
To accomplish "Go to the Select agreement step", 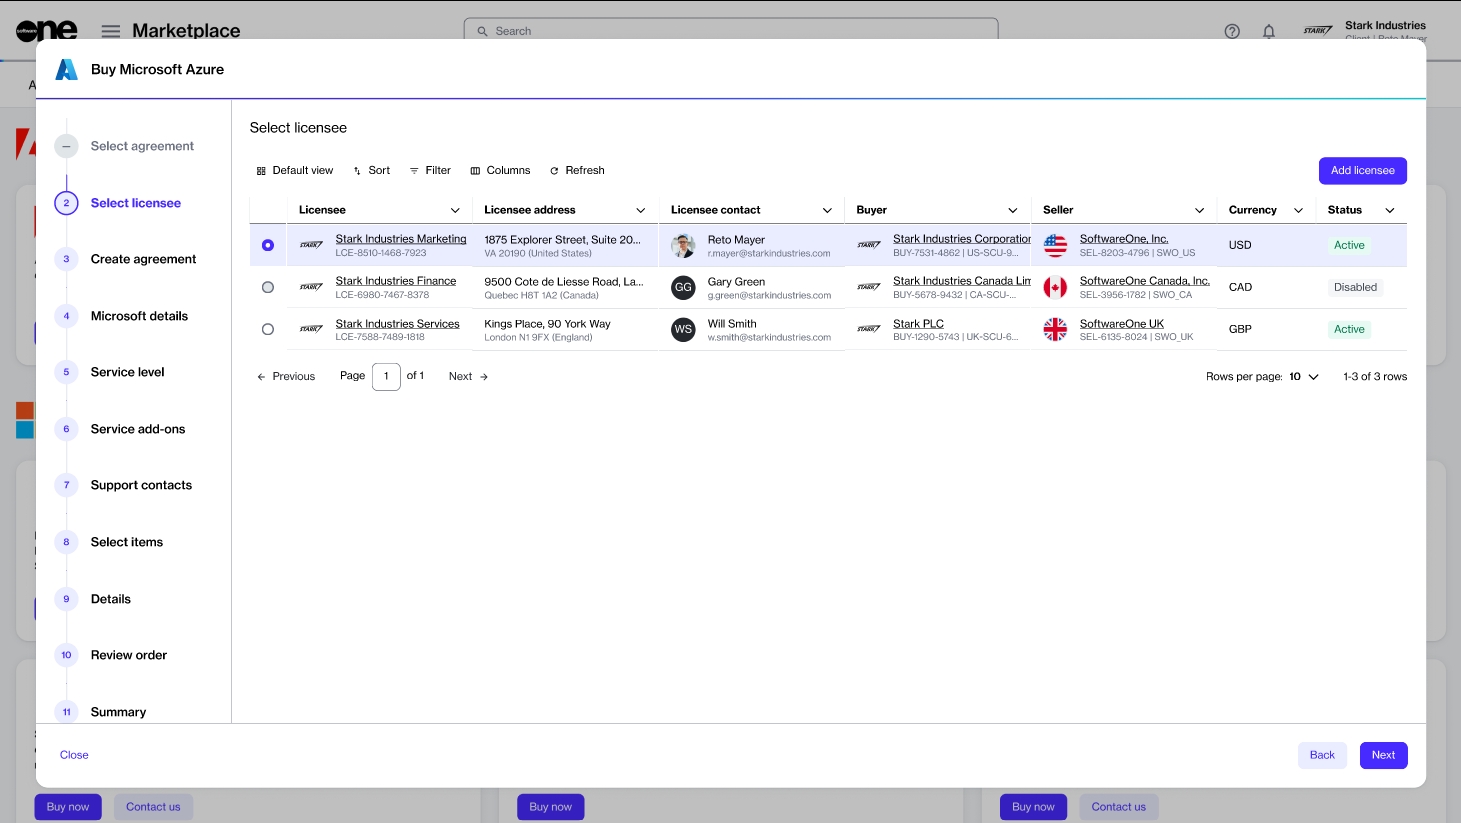I will (x=142, y=146).
